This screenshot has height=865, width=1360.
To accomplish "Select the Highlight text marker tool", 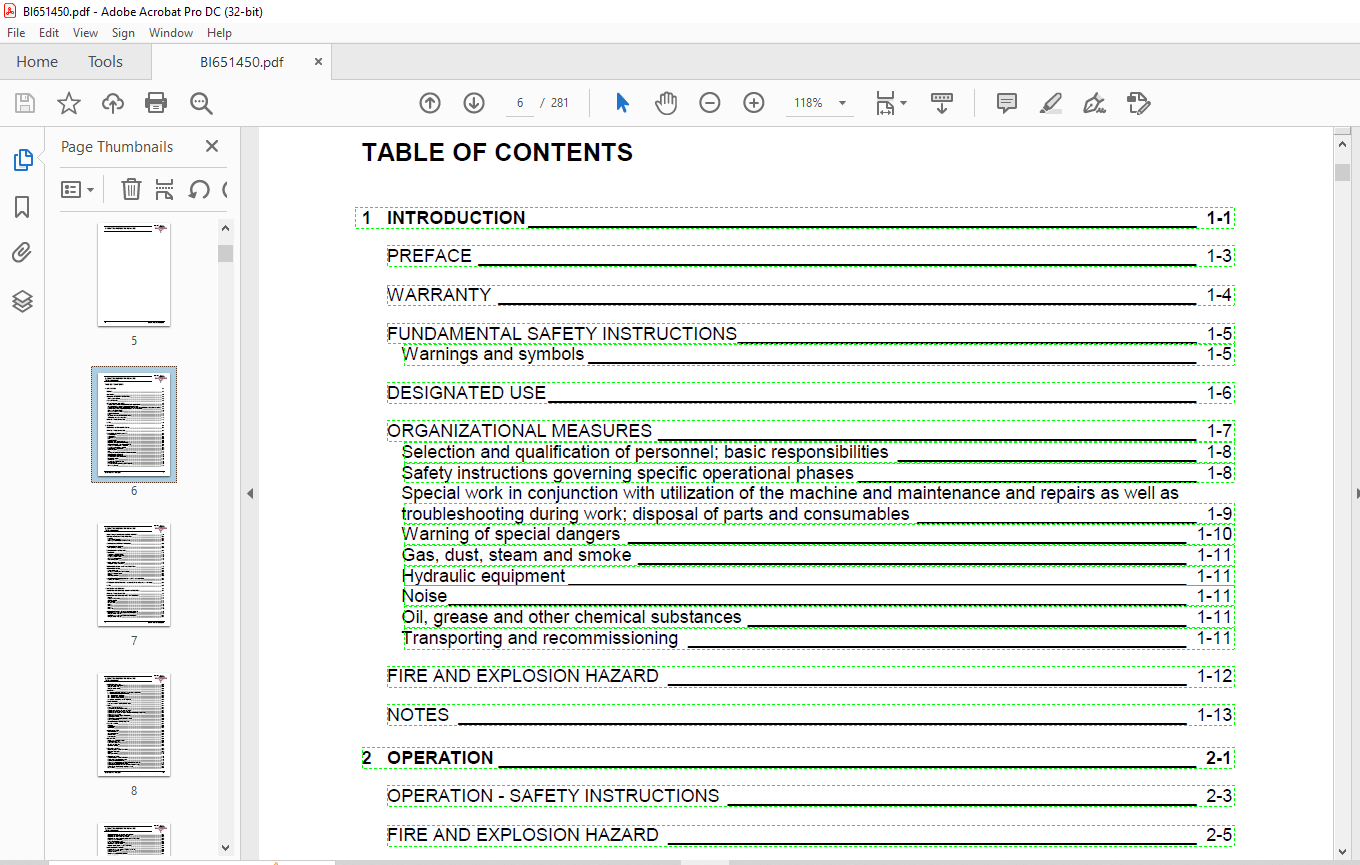I will point(1050,103).
